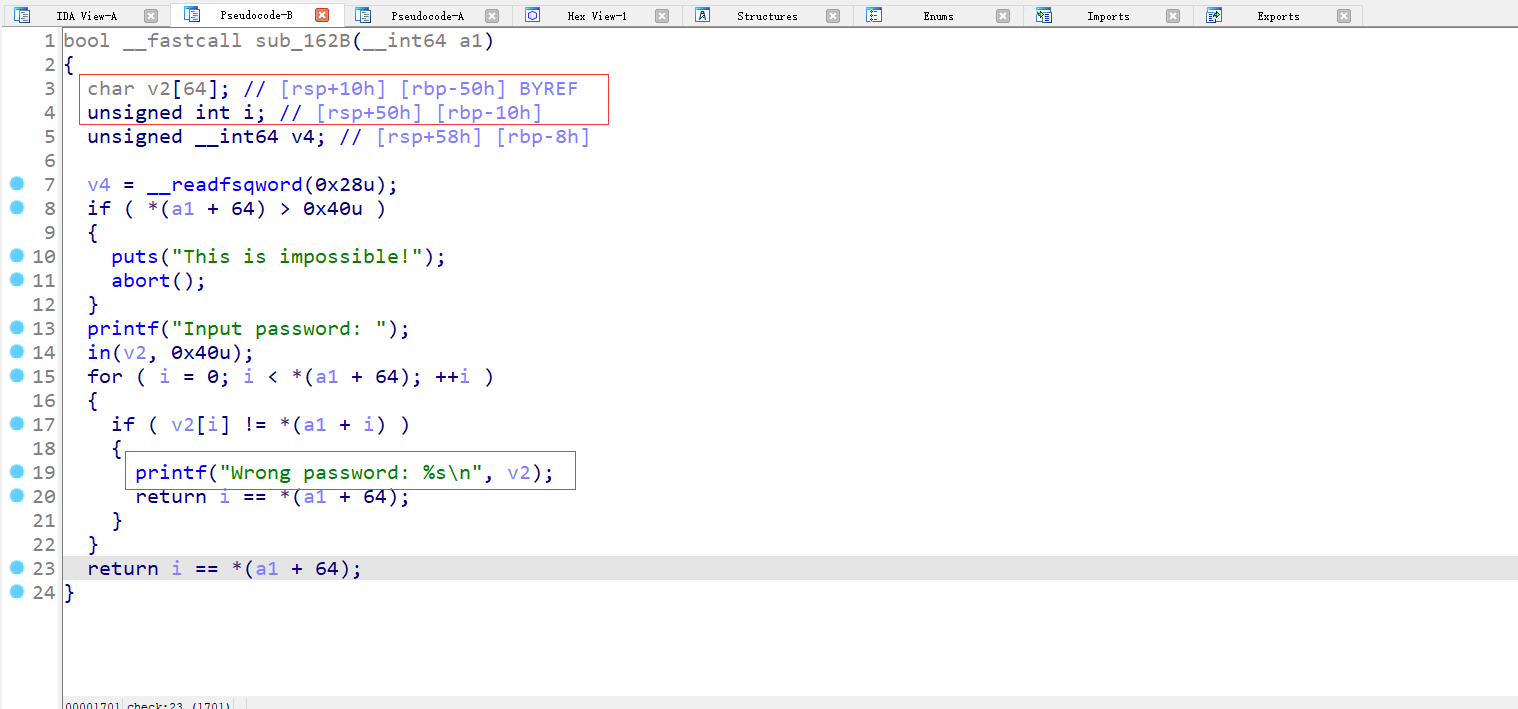The height and width of the screenshot is (709, 1518).
Task: Click the char v2[64] declaration
Action: point(158,89)
